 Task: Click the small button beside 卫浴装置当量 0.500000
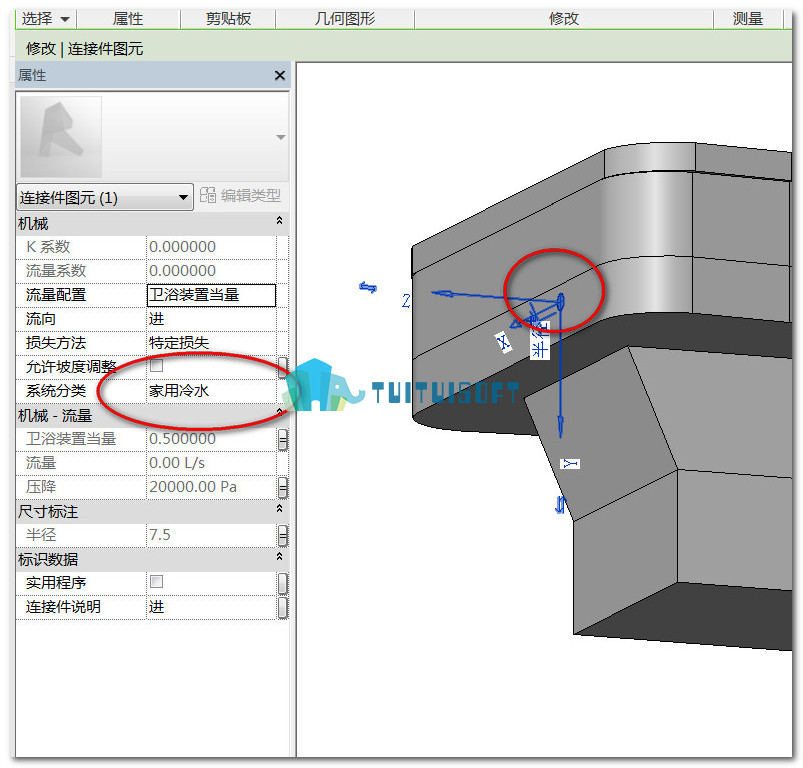[282, 439]
